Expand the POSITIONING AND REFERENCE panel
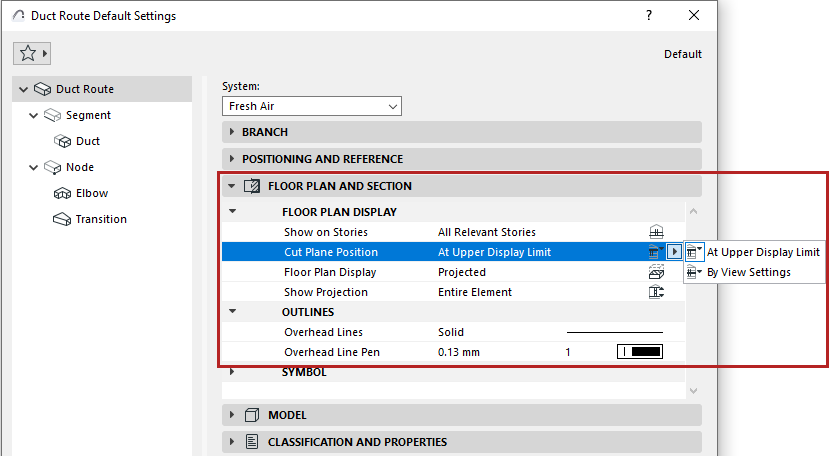The width and height of the screenshot is (829, 456). (x=232, y=159)
